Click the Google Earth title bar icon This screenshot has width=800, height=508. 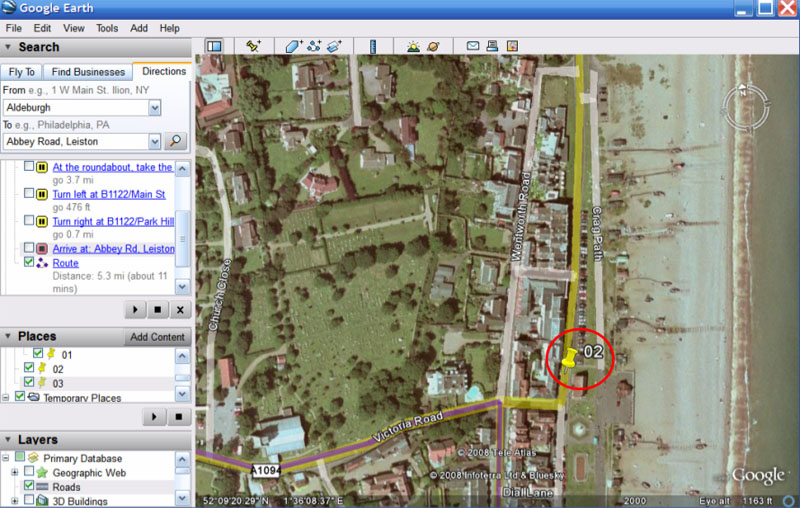pyautogui.click(x=9, y=8)
